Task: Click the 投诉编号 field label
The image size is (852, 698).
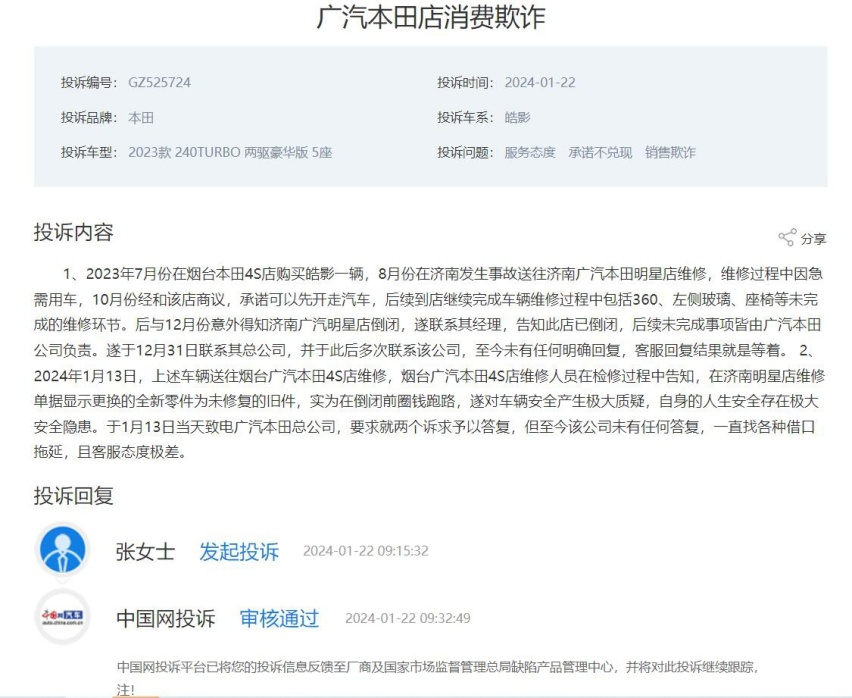Action: tap(89, 83)
